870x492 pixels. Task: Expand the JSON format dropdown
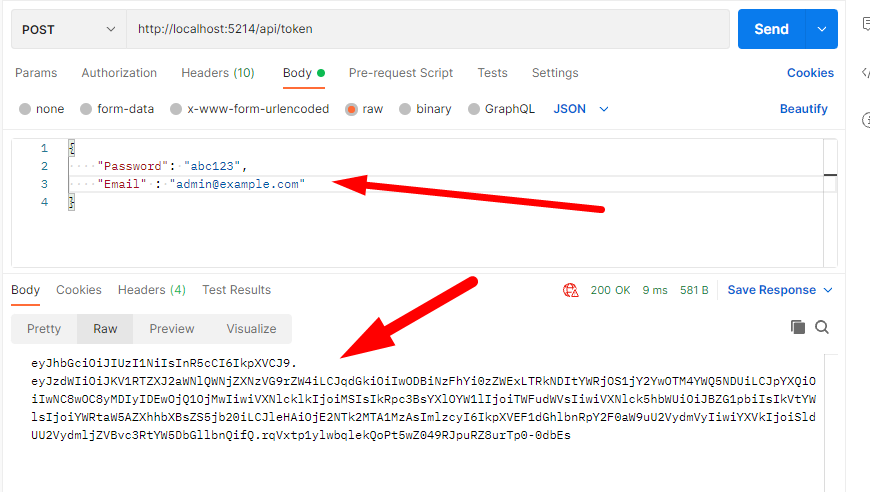click(581, 109)
